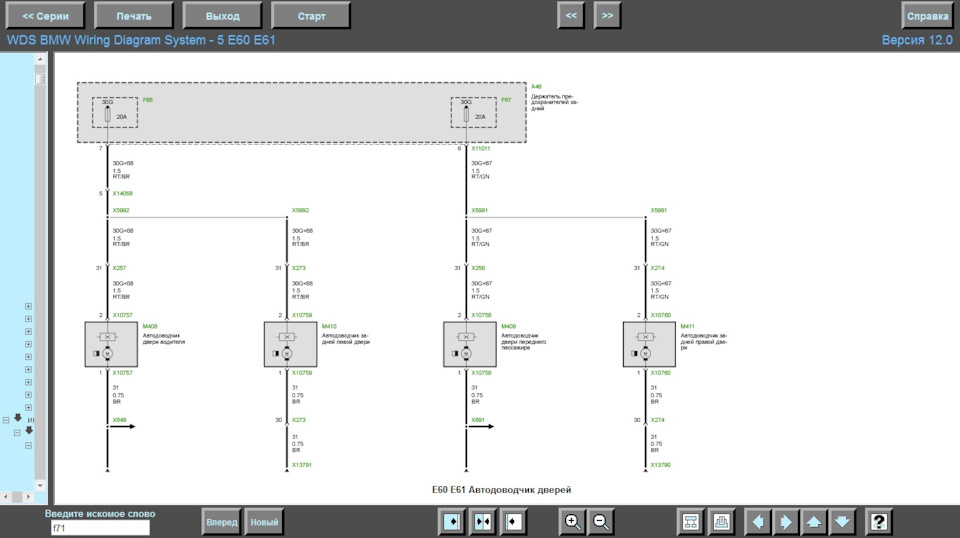Open the M411 component label

pyautogui.click(x=688, y=326)
